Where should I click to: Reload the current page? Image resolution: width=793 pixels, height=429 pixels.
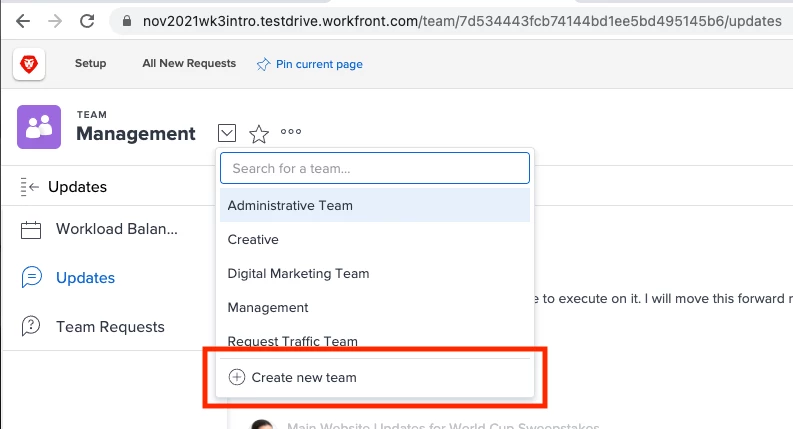(x=87, y=21)
